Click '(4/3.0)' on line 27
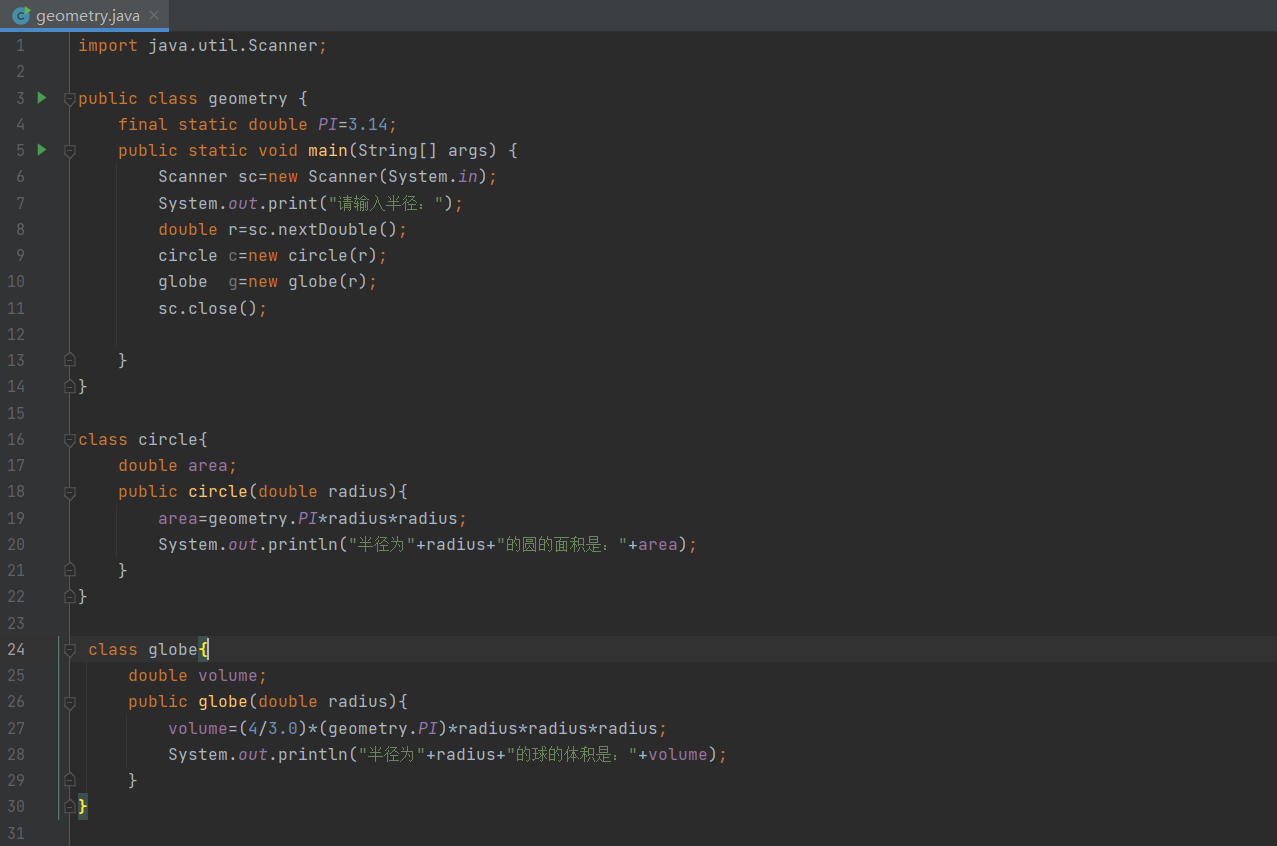The image size is (1277, 846). [273, 728]
